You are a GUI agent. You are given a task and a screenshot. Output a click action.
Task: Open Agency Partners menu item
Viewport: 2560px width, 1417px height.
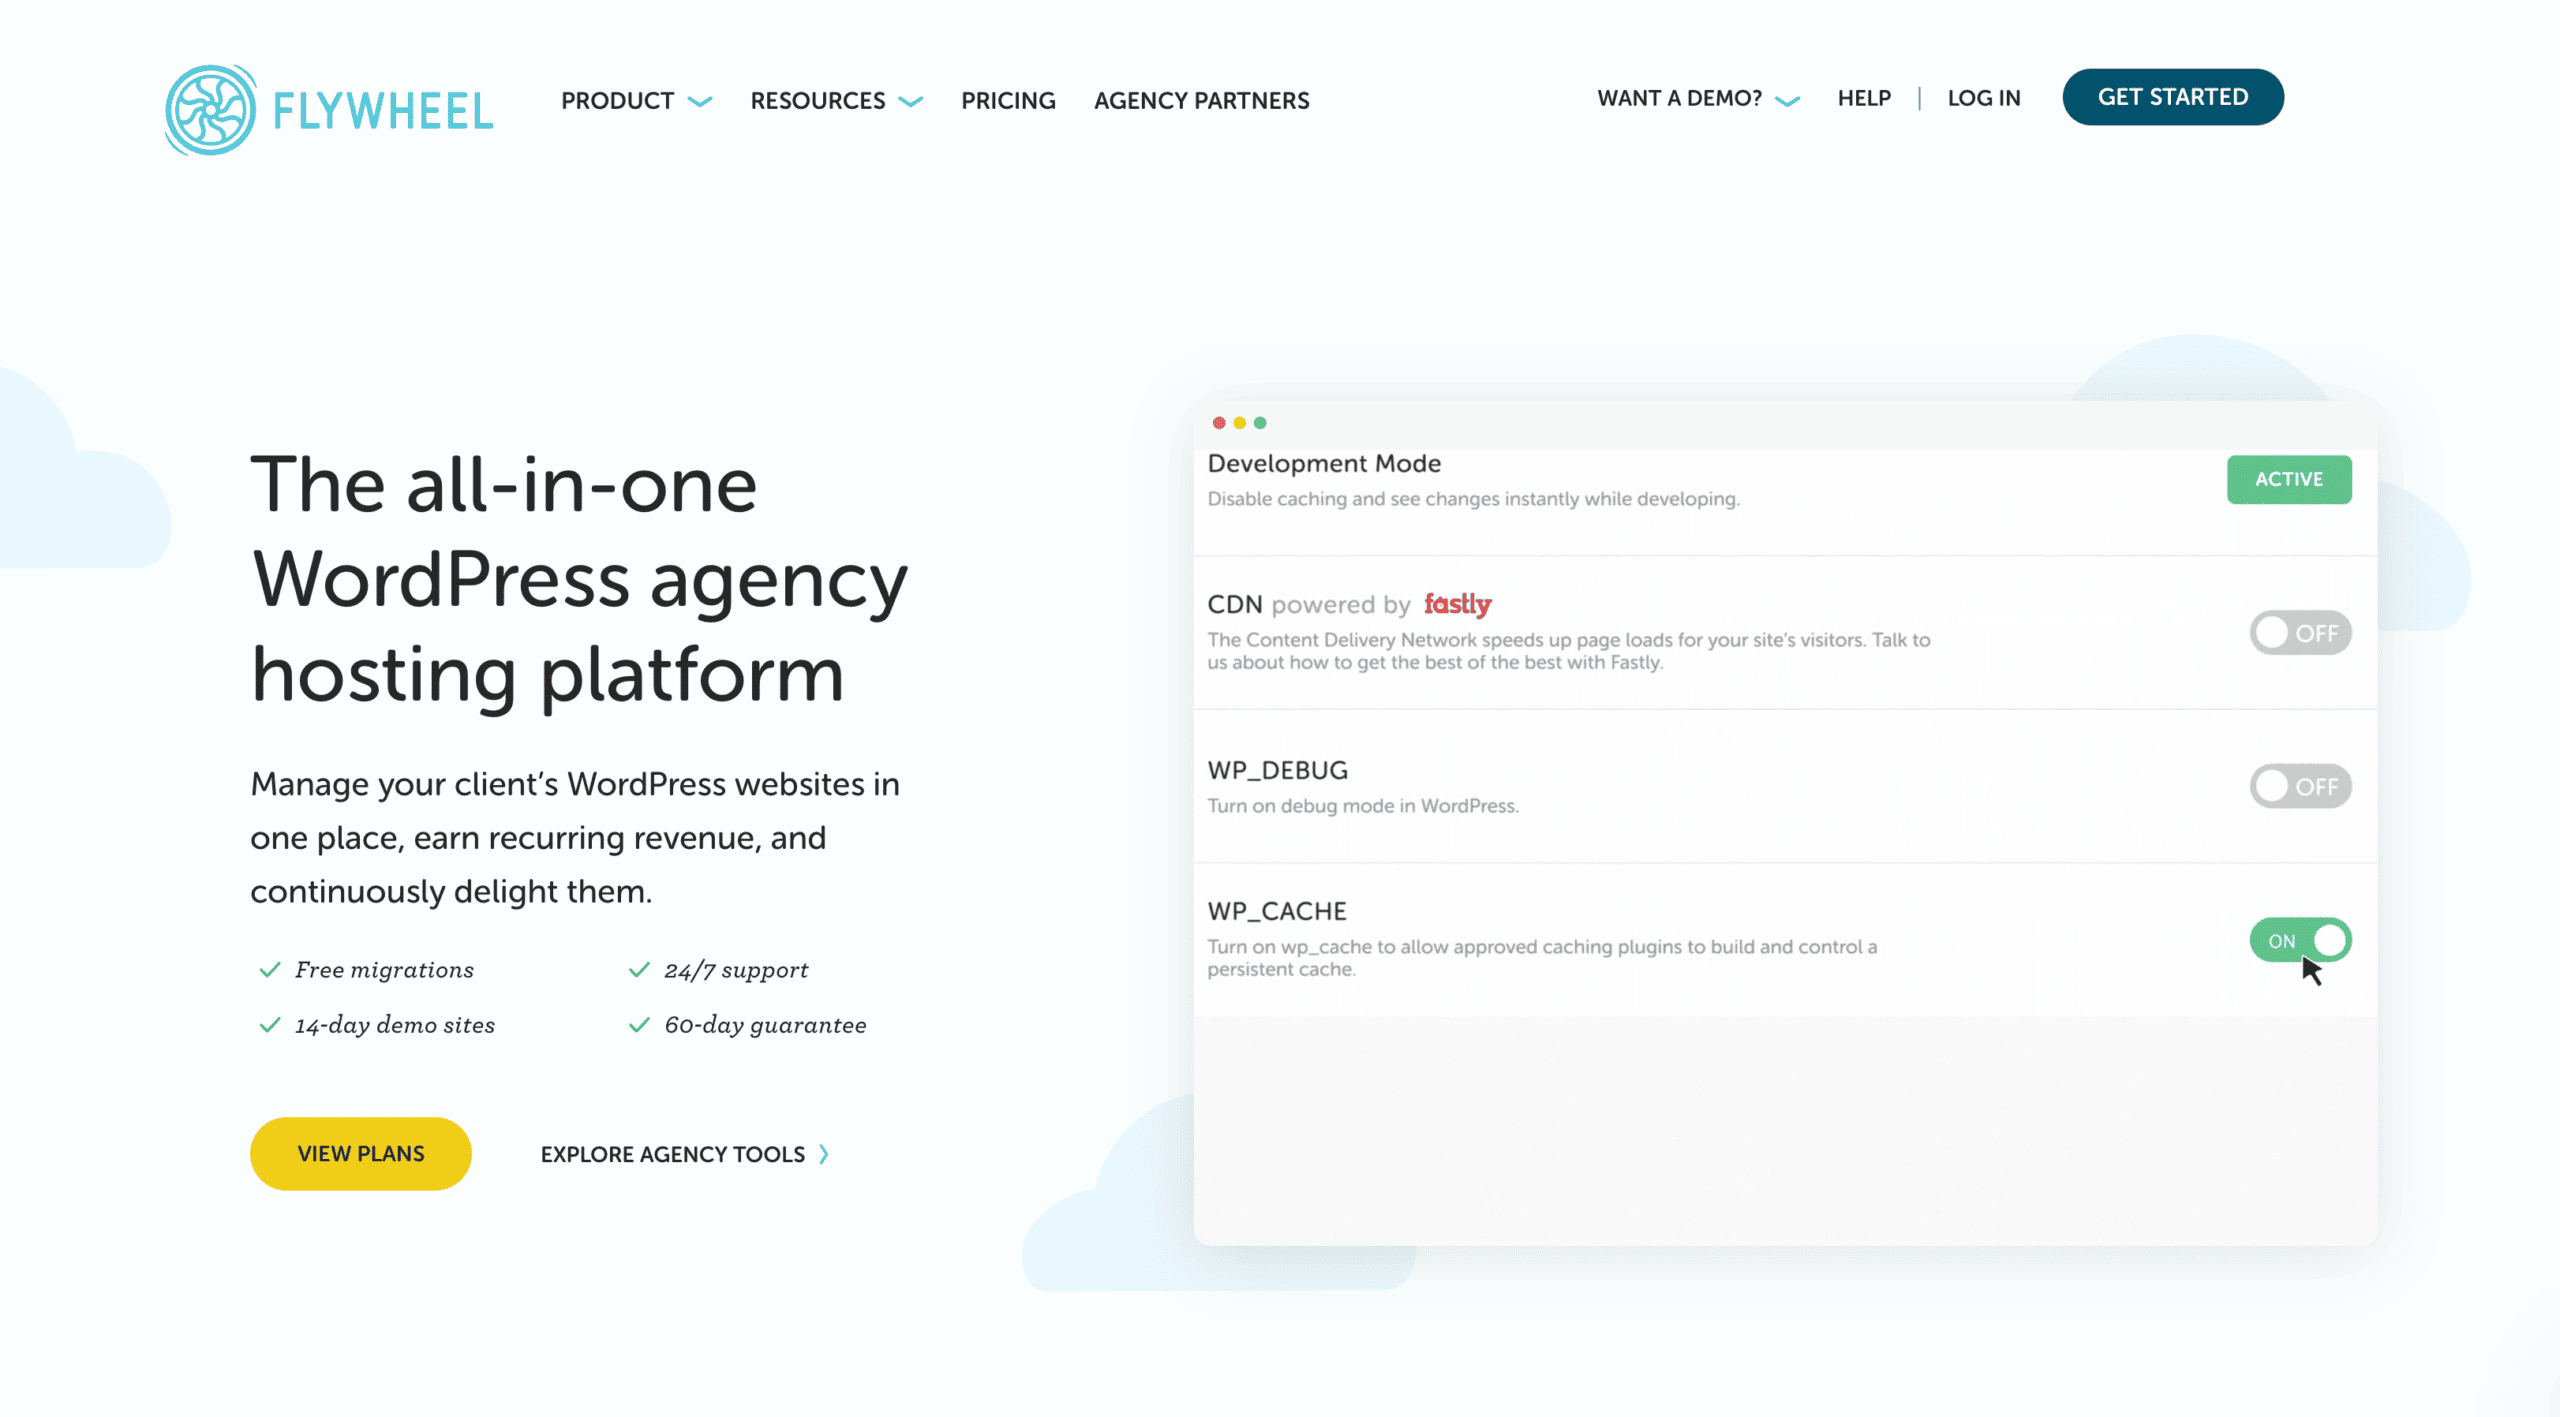tap(1201, 101)
